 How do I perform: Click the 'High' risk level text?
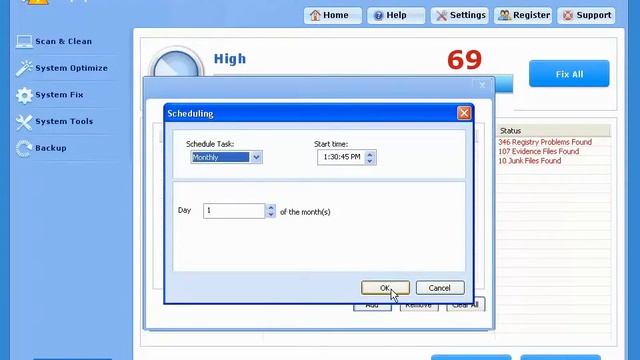pyautogui.click(x=230, y=59)
